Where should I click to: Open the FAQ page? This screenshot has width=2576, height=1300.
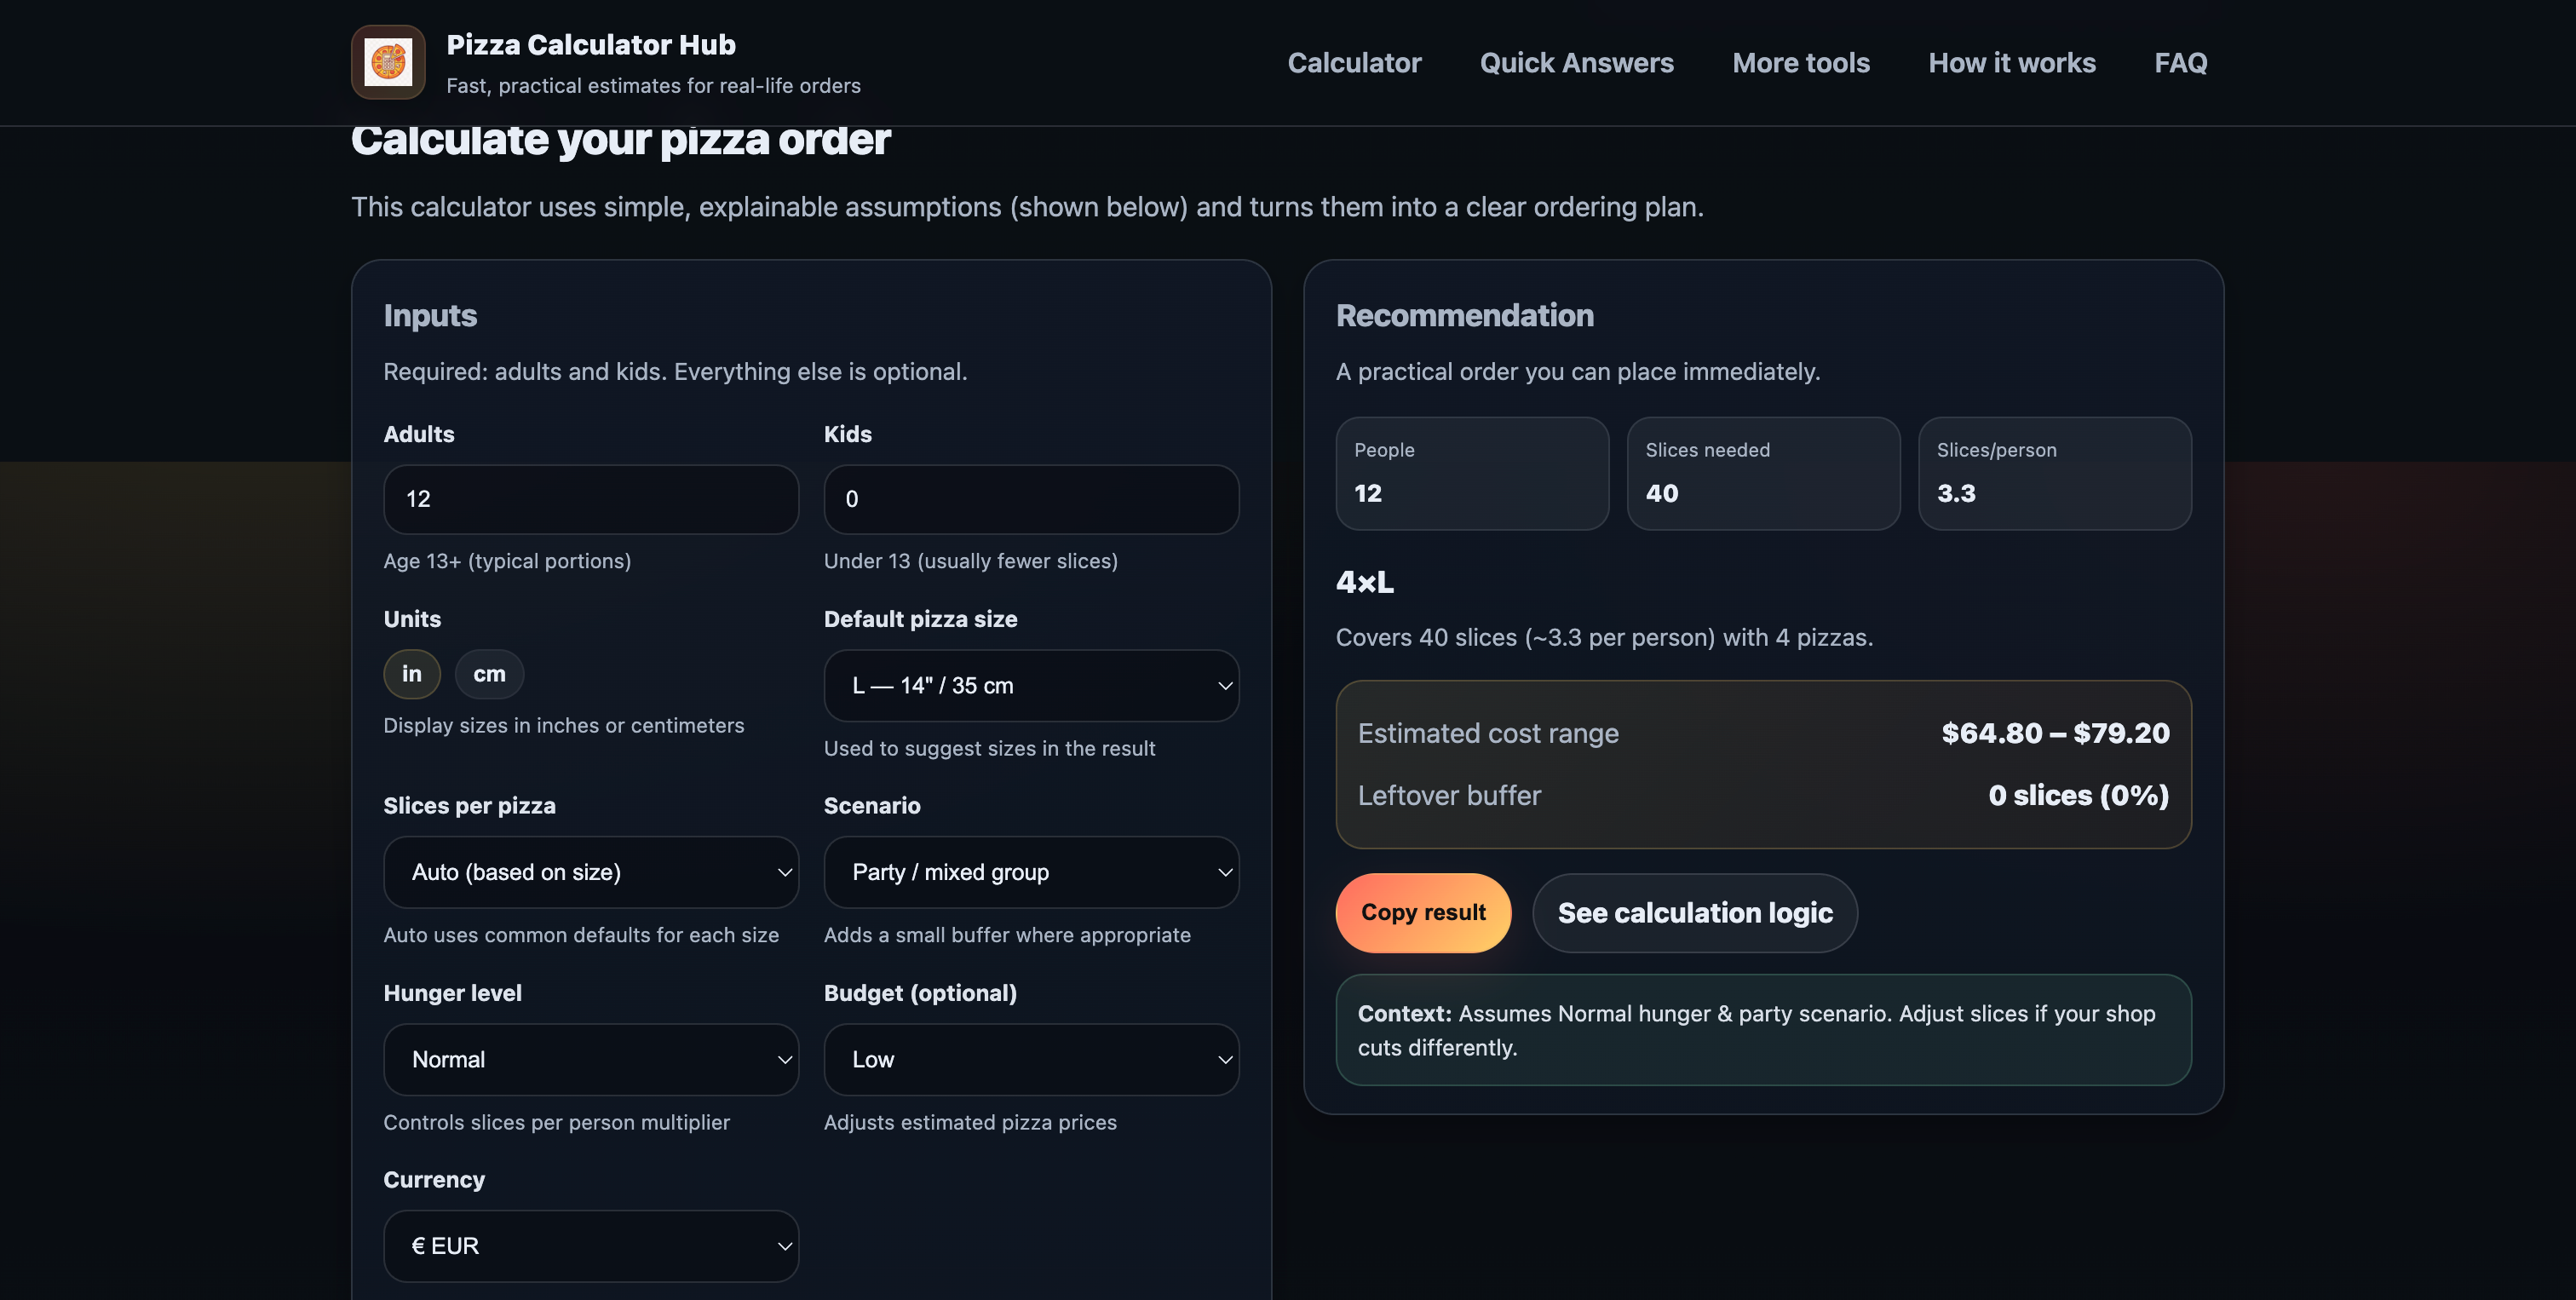(2180, 62)
